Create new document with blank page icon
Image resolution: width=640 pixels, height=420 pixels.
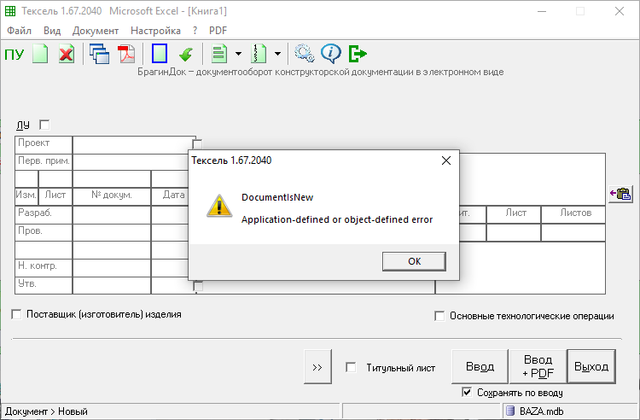40,54
